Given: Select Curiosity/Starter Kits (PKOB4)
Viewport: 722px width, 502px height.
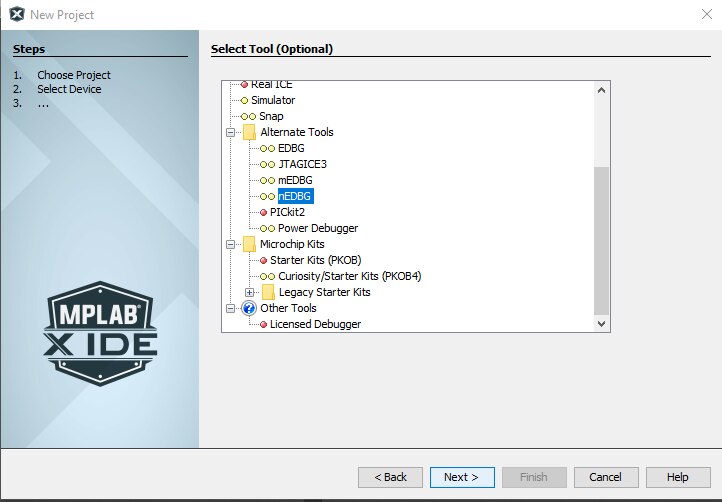Looking at the screenshot, I should tap(349, 276).
